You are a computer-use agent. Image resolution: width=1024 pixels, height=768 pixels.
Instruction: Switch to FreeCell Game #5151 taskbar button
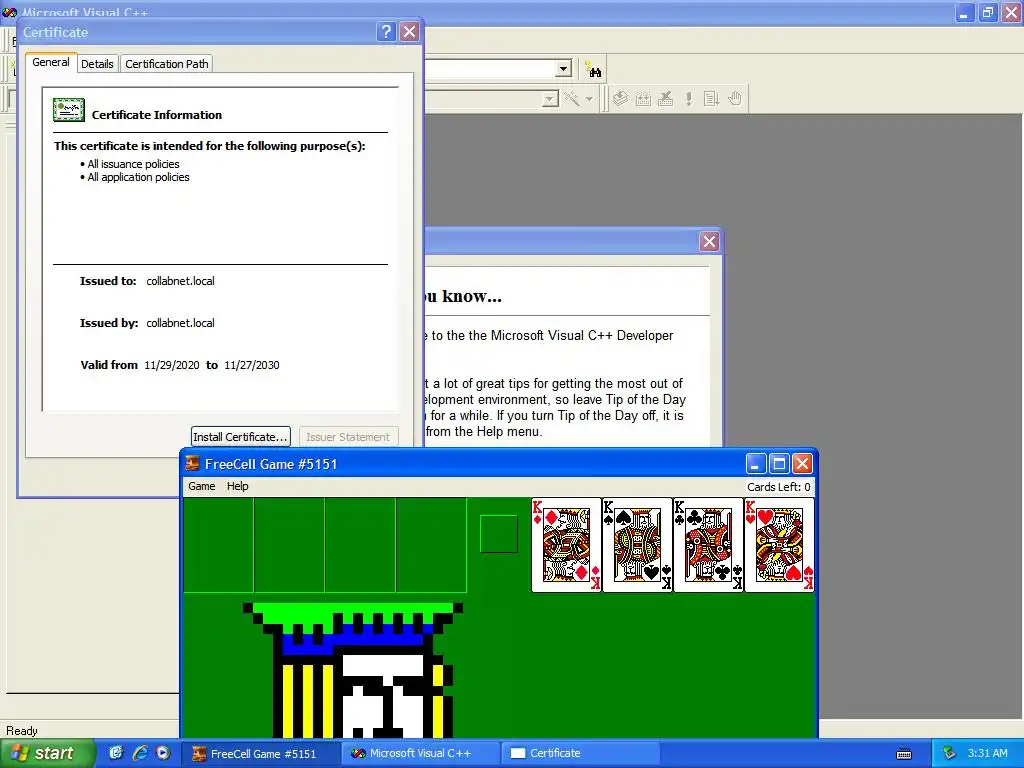click(x=260, y=754)
